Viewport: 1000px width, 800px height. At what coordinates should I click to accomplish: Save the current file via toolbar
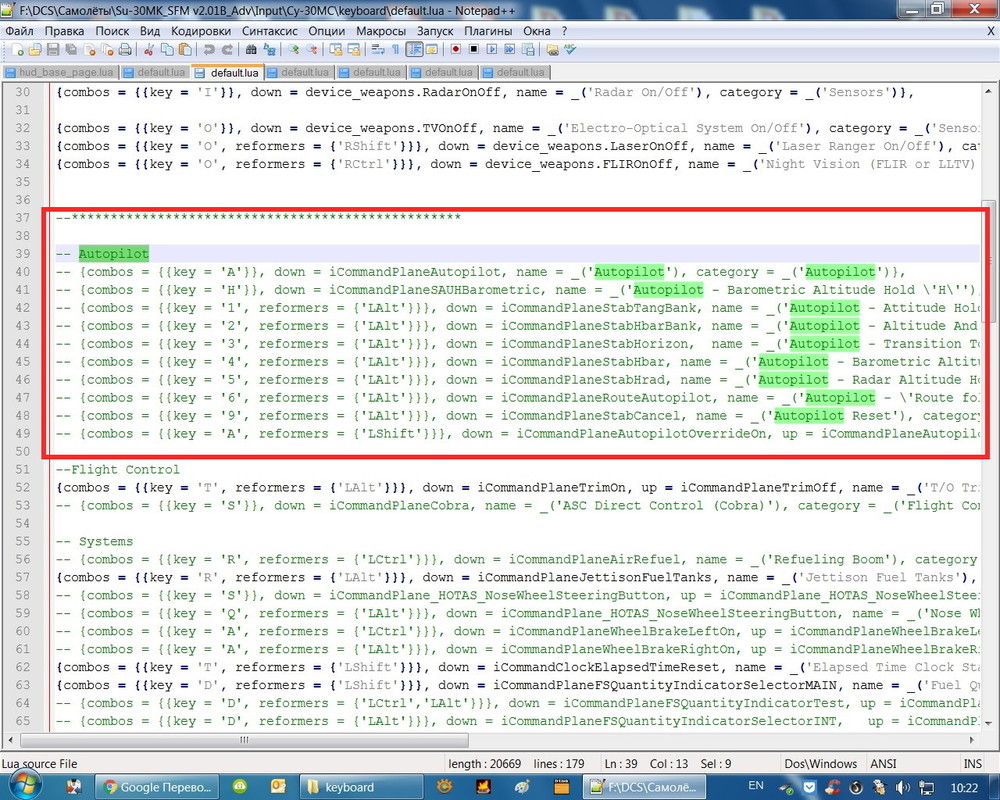pyautogui.click(x=53, y=49)
